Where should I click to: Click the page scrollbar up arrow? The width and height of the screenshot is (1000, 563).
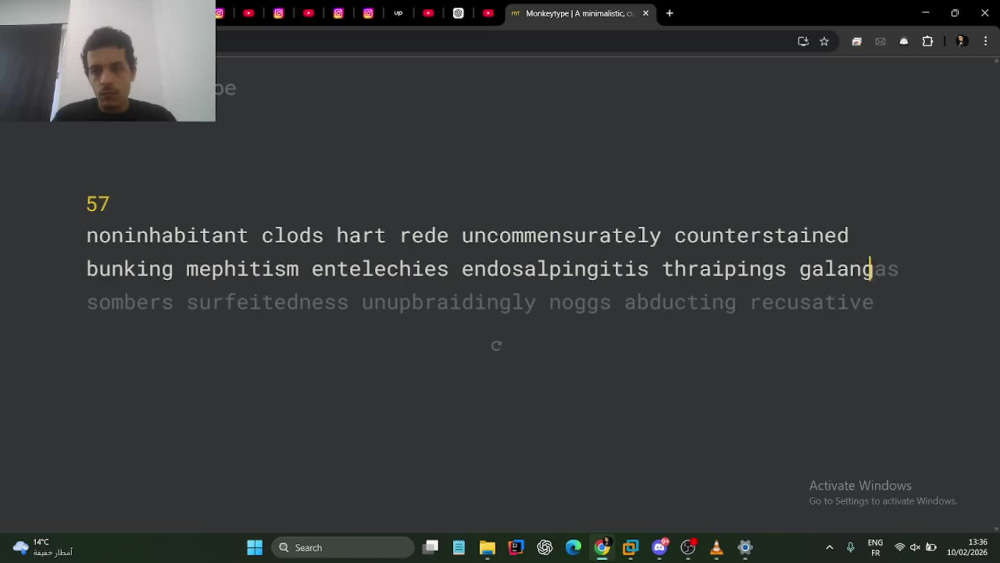tap(996, 61)
